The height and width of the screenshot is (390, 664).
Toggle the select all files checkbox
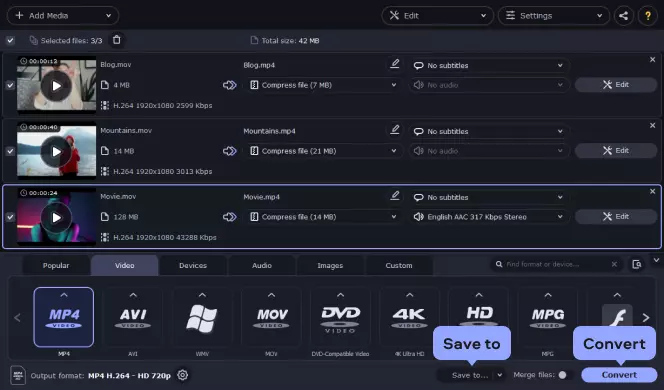(x=10, y=41)
